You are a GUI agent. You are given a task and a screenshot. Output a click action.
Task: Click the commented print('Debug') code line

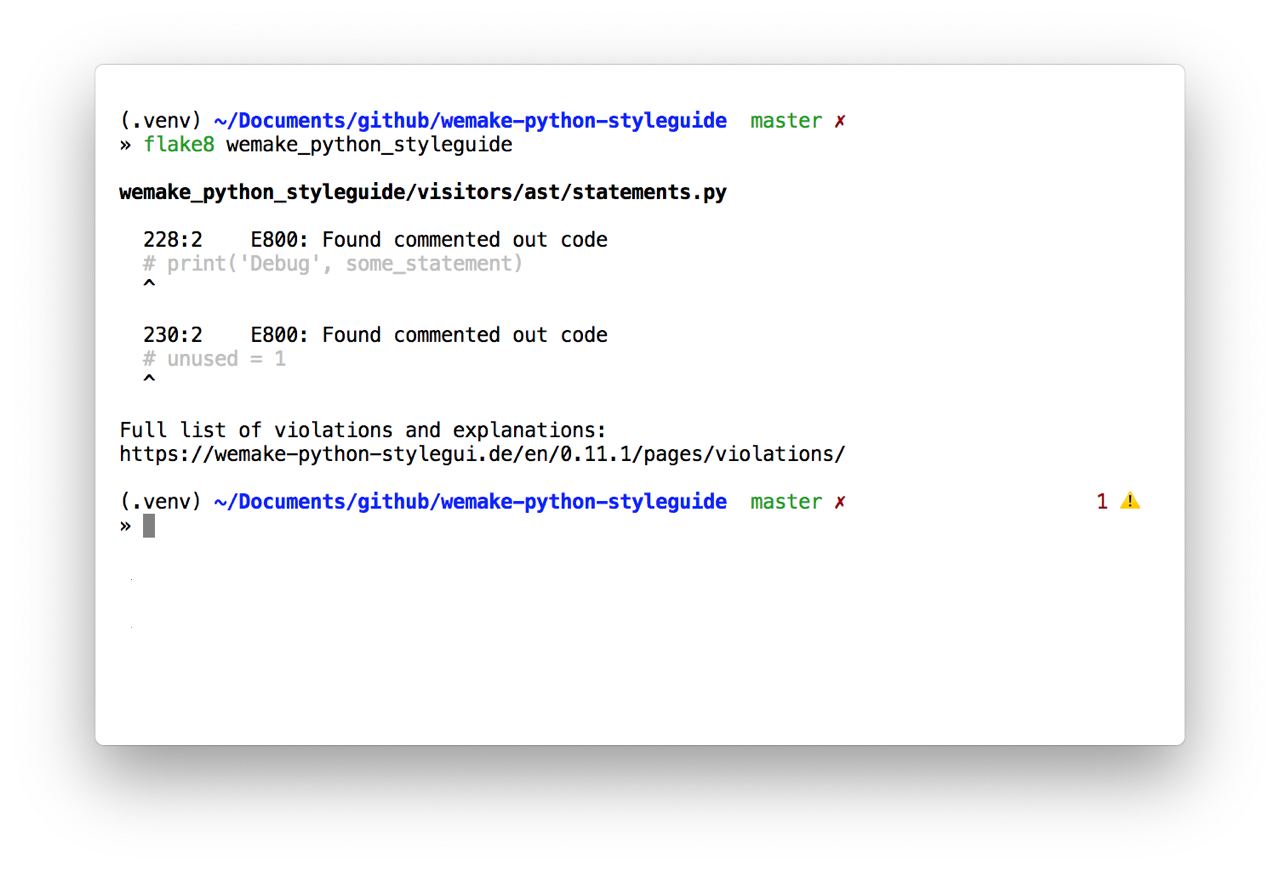pyautogui.click(x=333, y=264)
